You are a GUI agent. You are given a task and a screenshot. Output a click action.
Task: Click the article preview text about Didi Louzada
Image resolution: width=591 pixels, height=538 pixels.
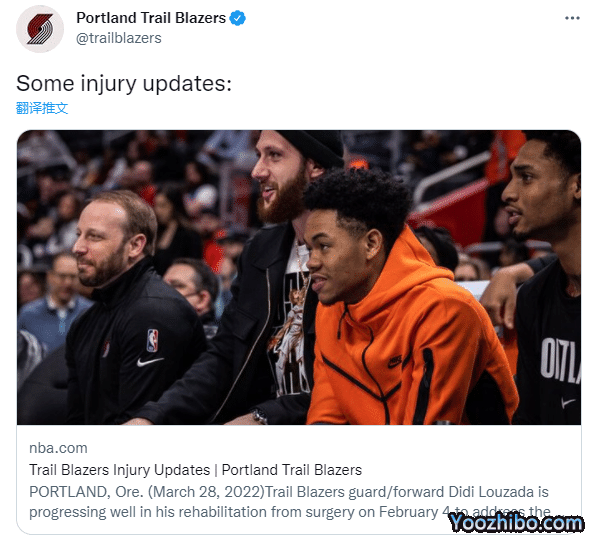[289, 502]
